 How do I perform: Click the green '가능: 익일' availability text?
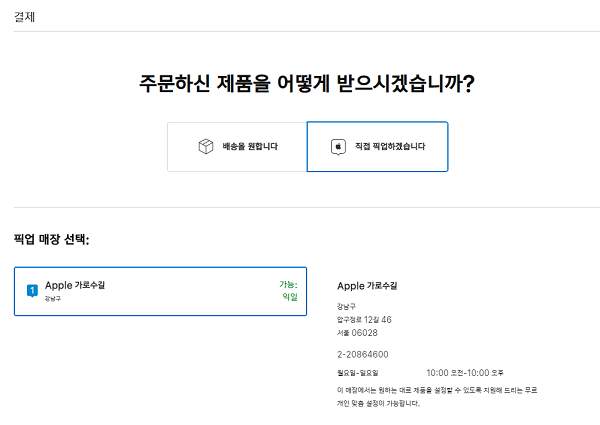(289, 291)
